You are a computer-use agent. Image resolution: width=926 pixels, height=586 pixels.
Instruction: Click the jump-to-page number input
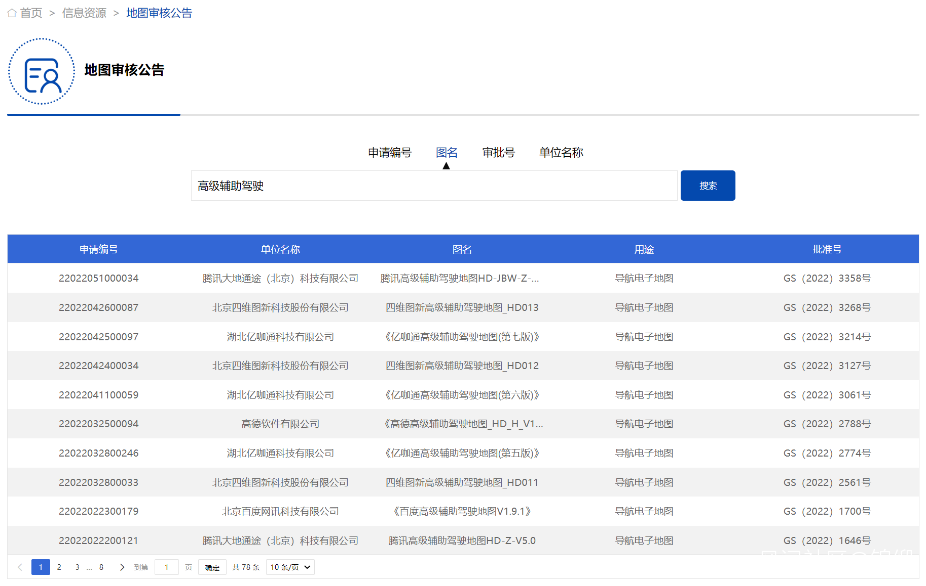click(167, 567)
